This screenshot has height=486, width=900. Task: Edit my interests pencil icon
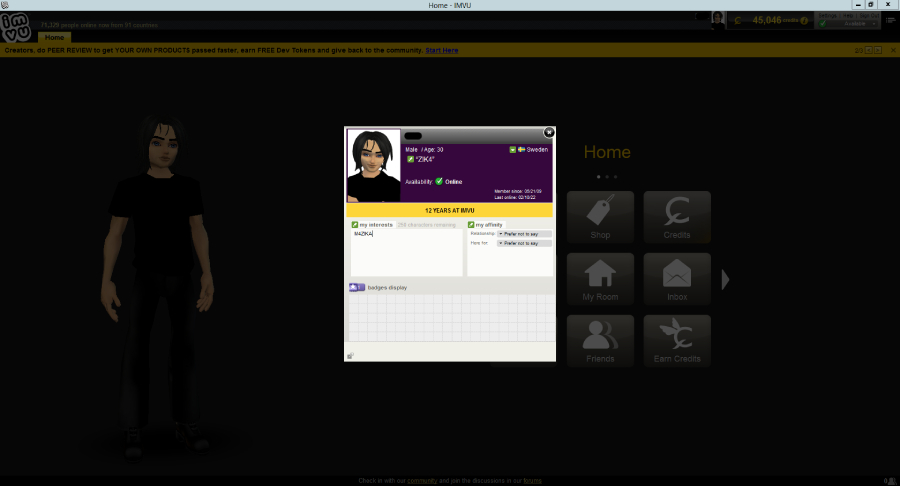(355, 225)
